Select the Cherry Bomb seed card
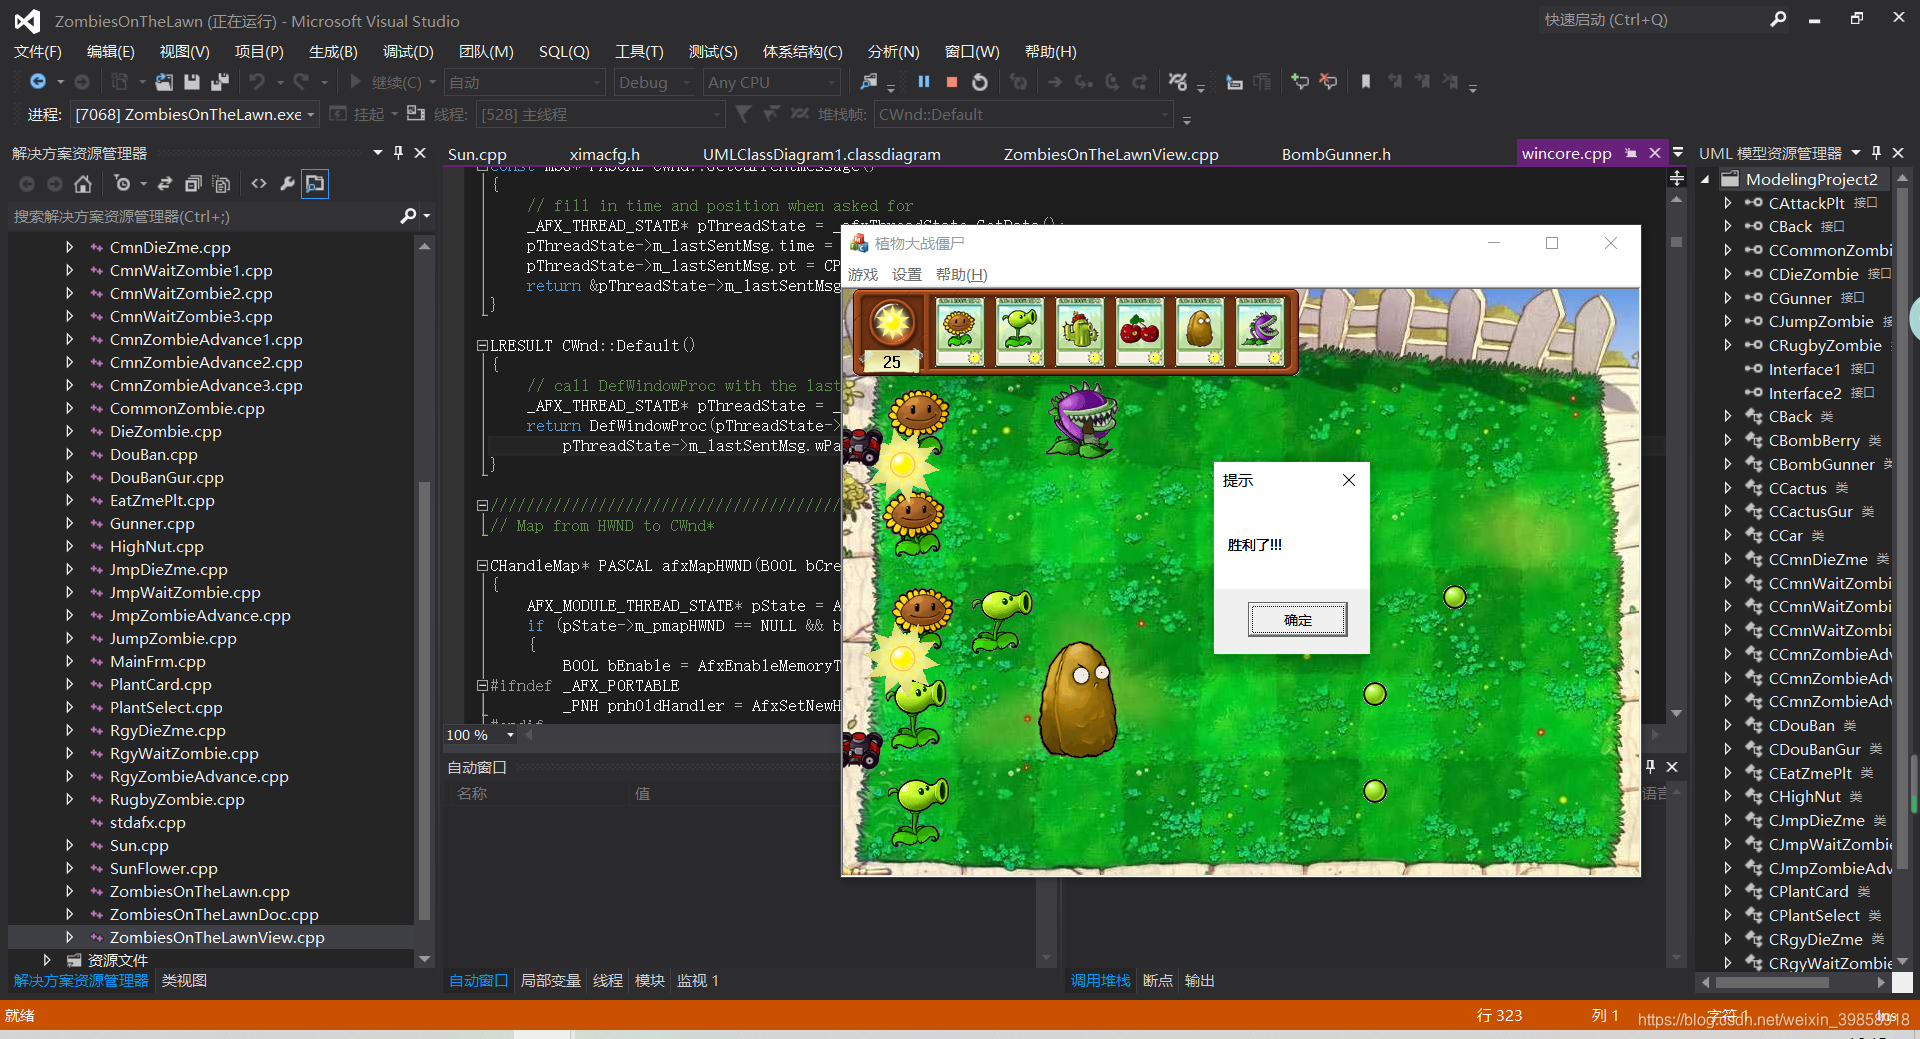1920x1039 pixels. point(1139,331)
